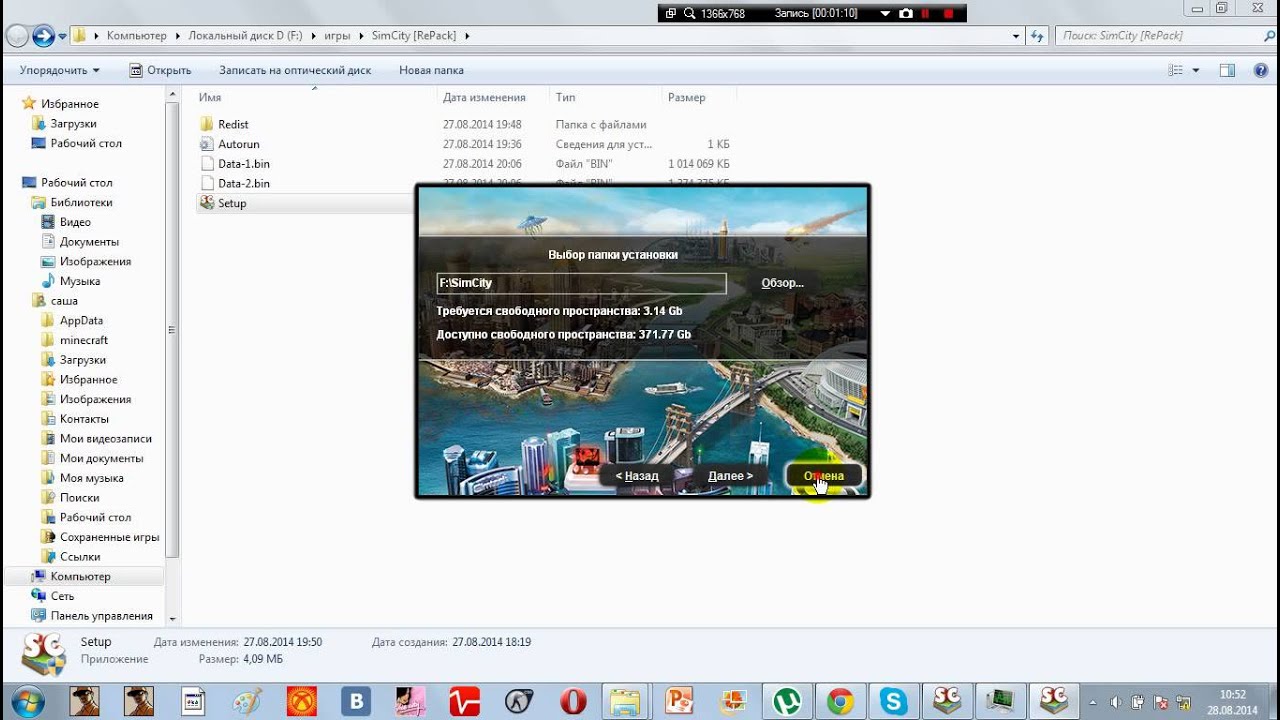The height and width of the screenshot is (720, 1280).
Task: Take a screenshot with the recorder camera icon
Action: coord(905,13)
